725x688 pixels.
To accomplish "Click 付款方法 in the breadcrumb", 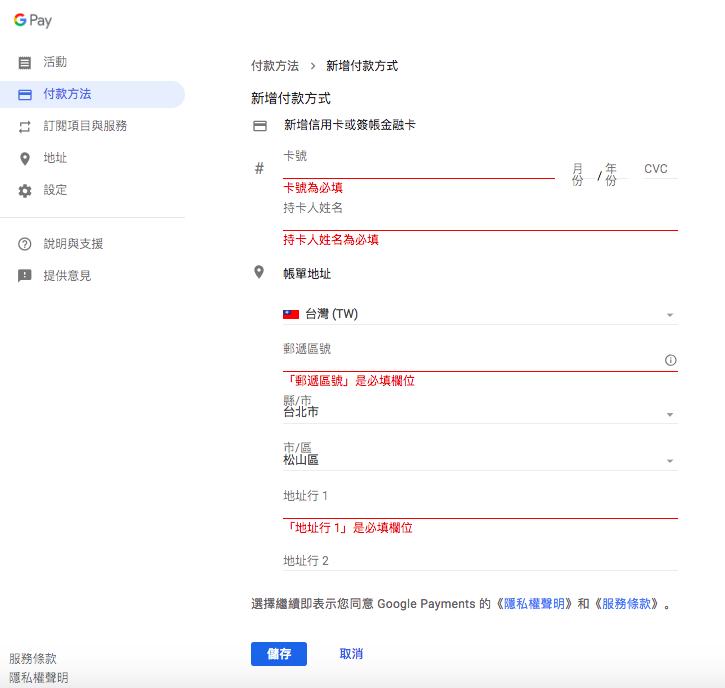I will (x=275, y=66).
